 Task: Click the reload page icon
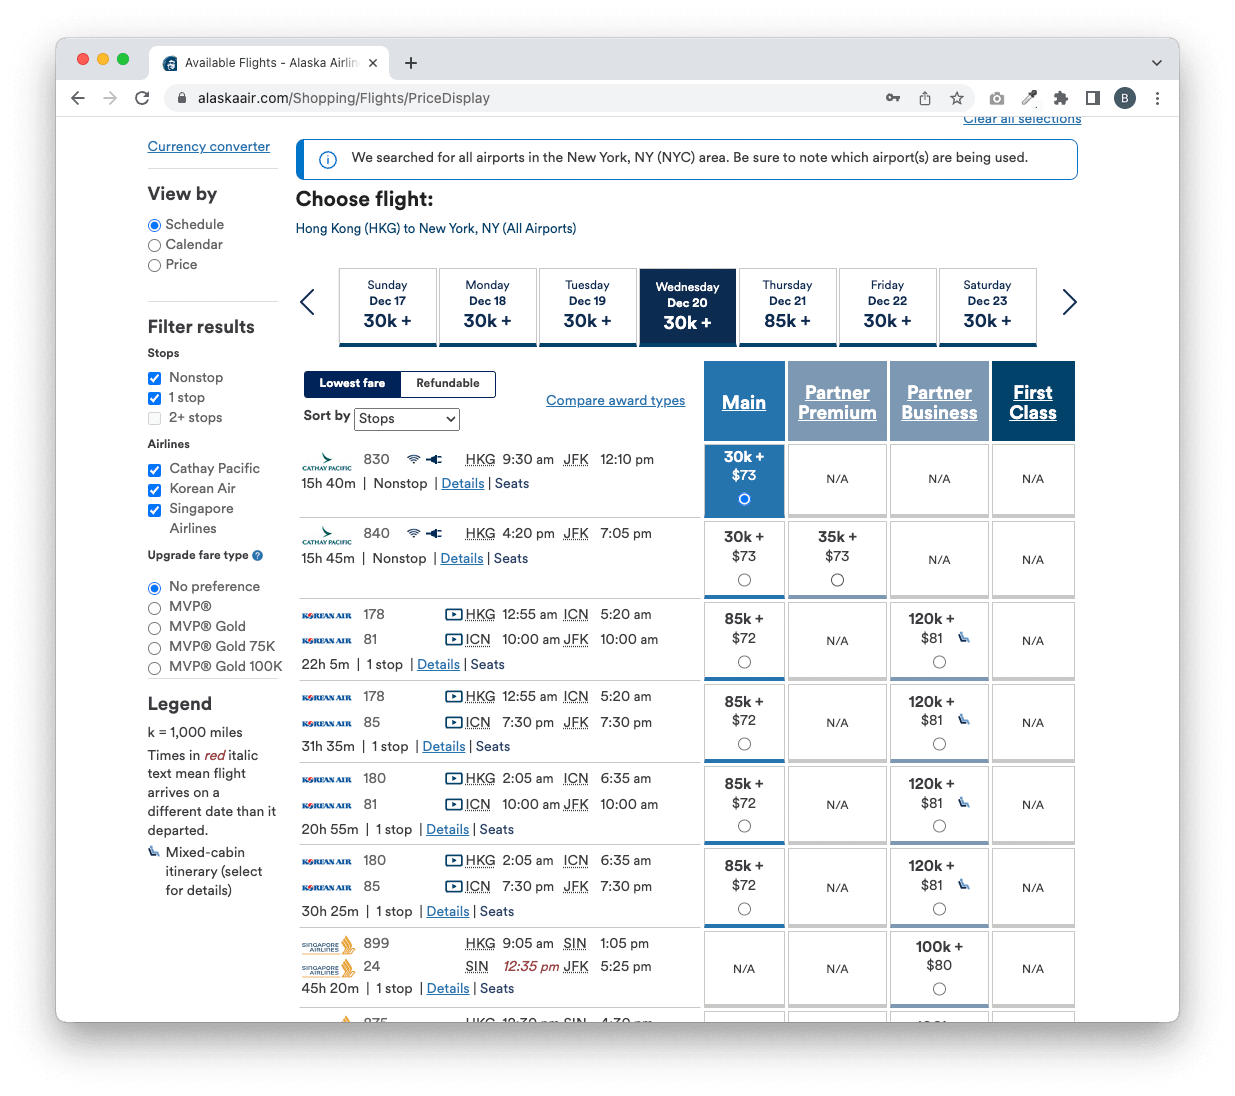pos(142,98)
